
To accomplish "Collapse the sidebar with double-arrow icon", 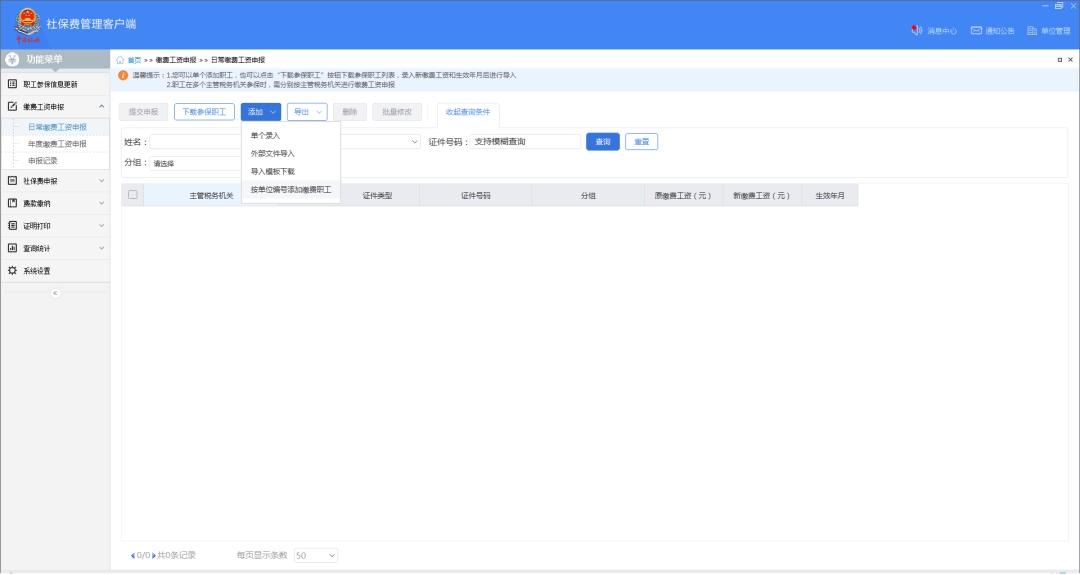I will (55, 293).
